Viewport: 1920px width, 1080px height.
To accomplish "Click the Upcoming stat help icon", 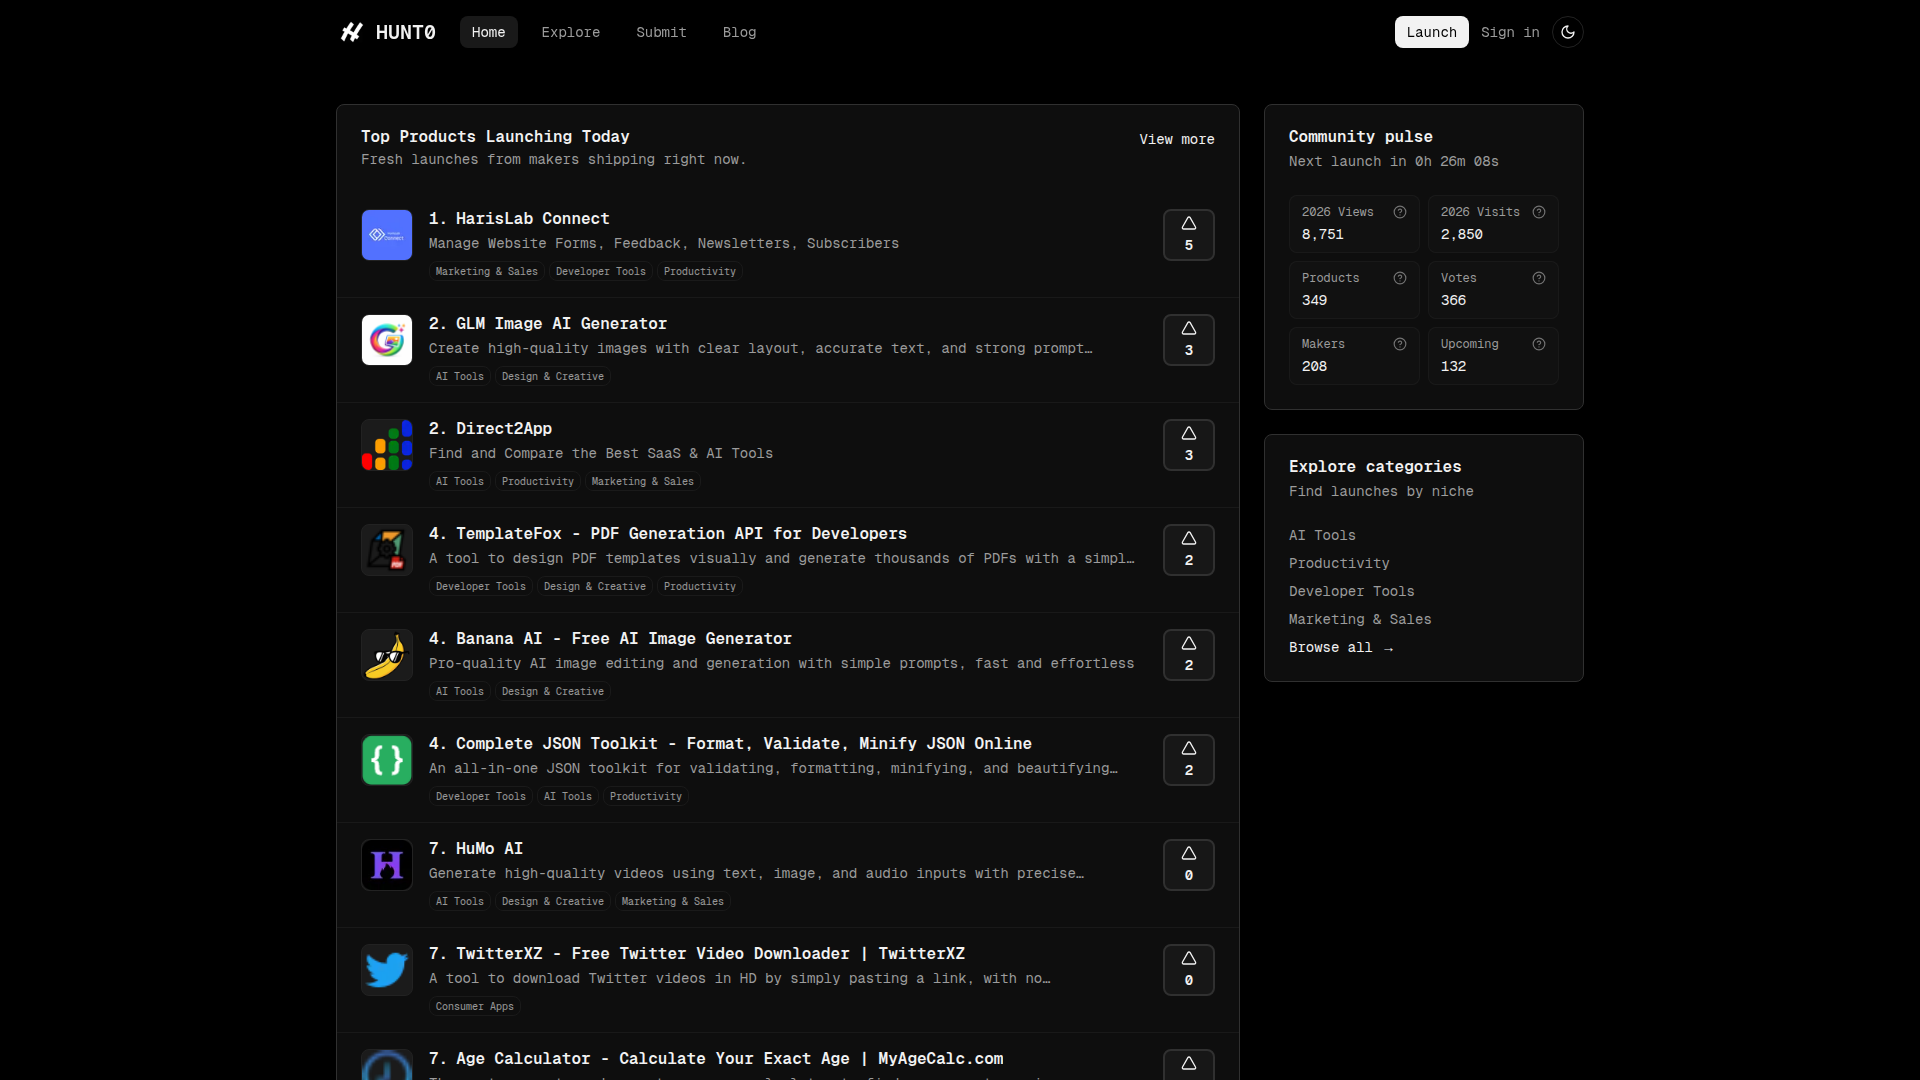I will click(1539, 344).
